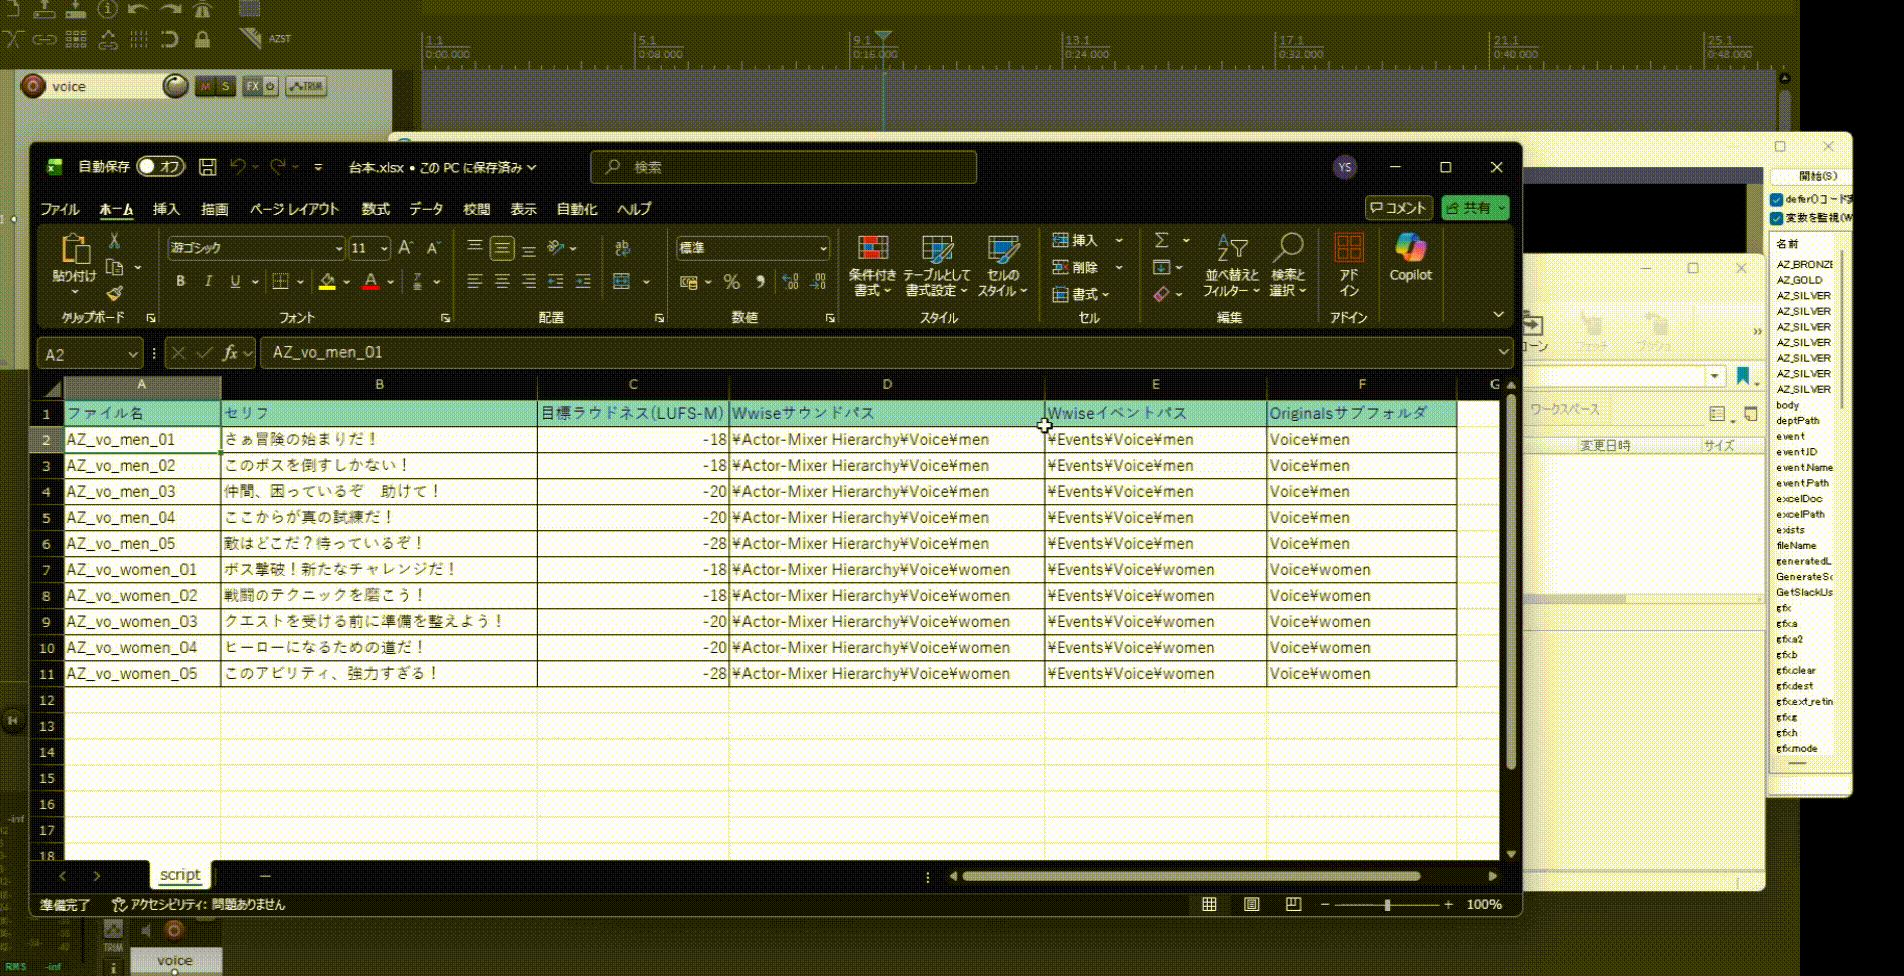Image resolution: width=1904 pixels, height=976 pixels.
Task: Click the TRIM button on the voice track
Action: [x=303, y=86]
